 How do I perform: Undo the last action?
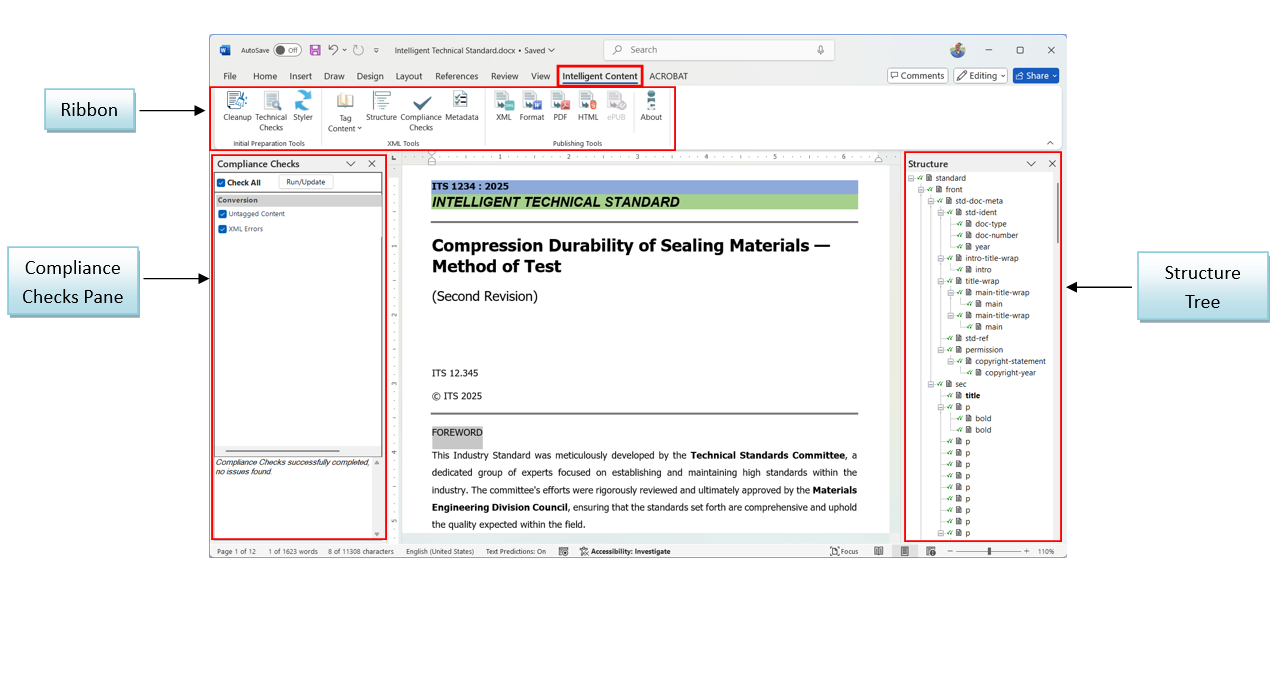coord(333,50)
